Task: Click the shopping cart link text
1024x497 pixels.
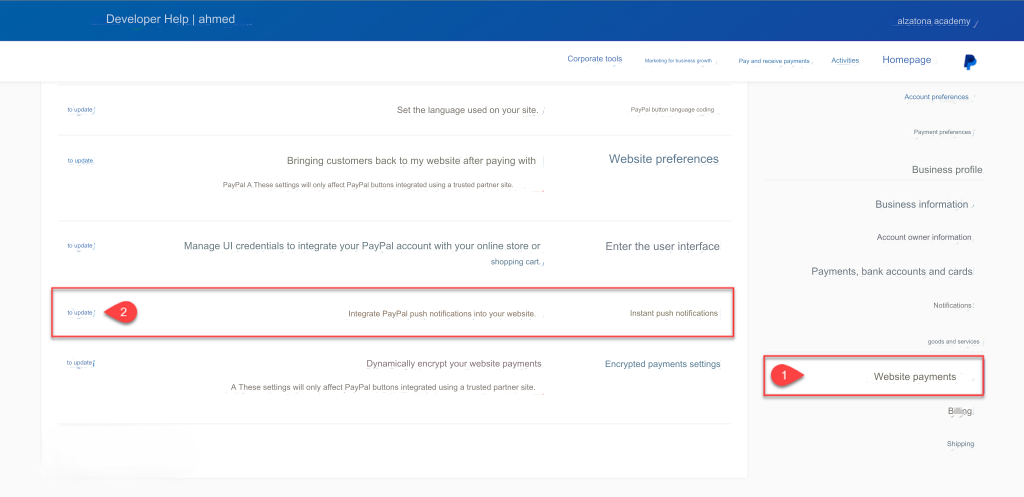Action: [516, 262]
